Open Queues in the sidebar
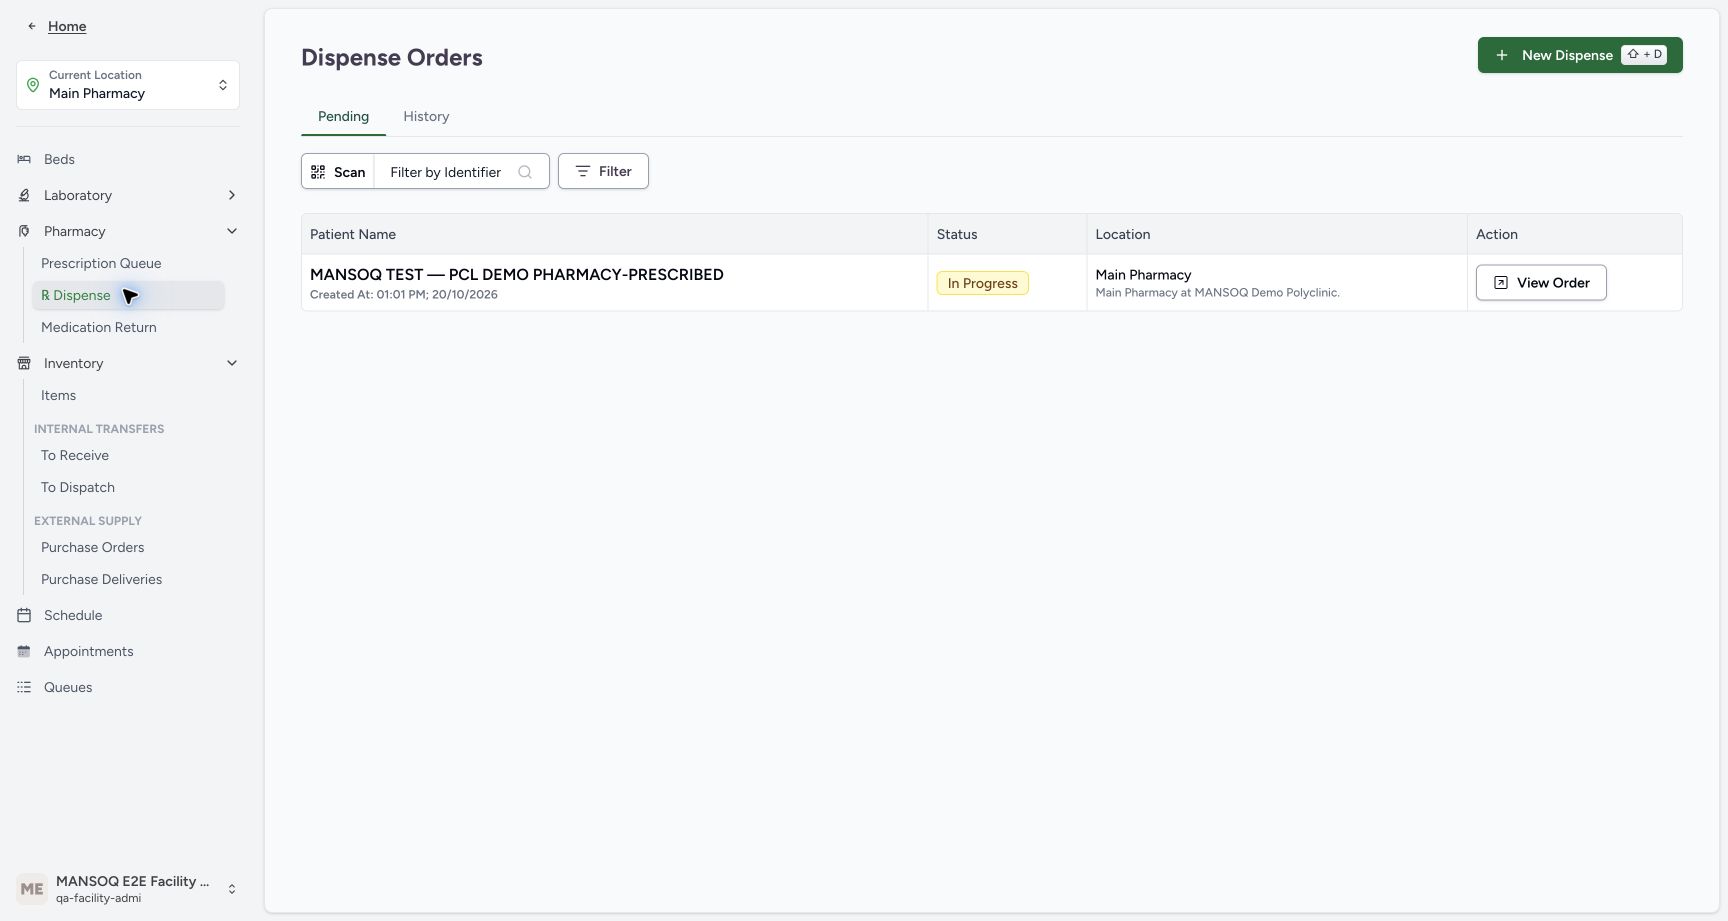The width and height of the screenshot is (1728, 921). (x=68, y=687)
